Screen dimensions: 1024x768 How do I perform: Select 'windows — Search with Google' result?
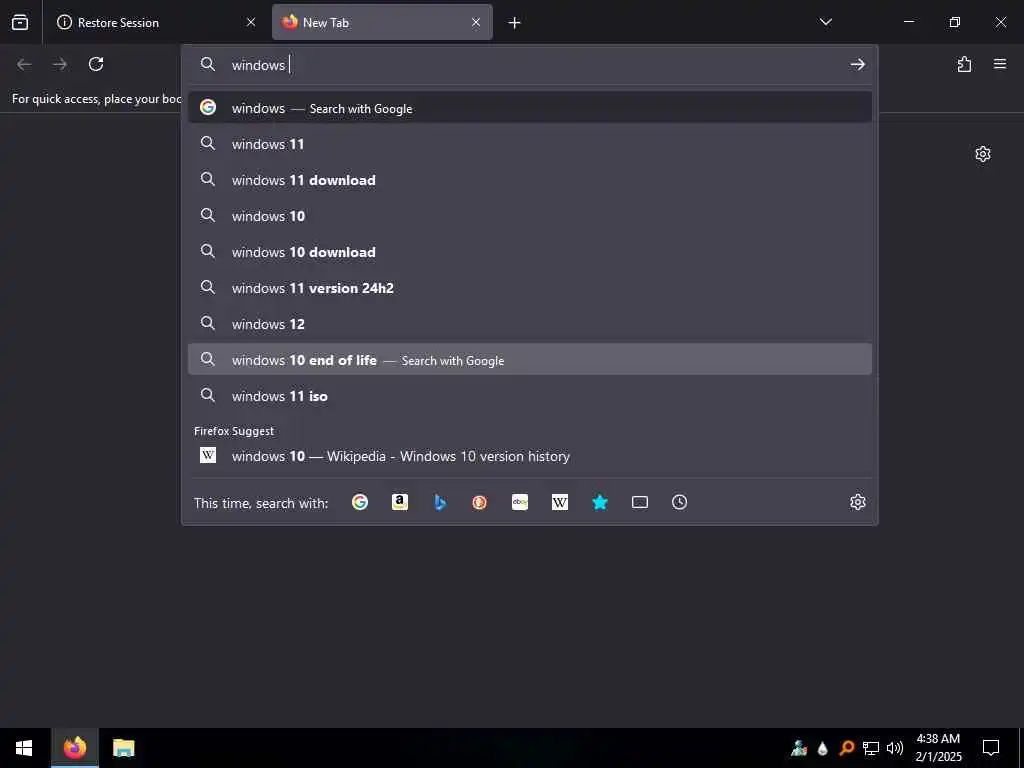[x=530, y=108]
